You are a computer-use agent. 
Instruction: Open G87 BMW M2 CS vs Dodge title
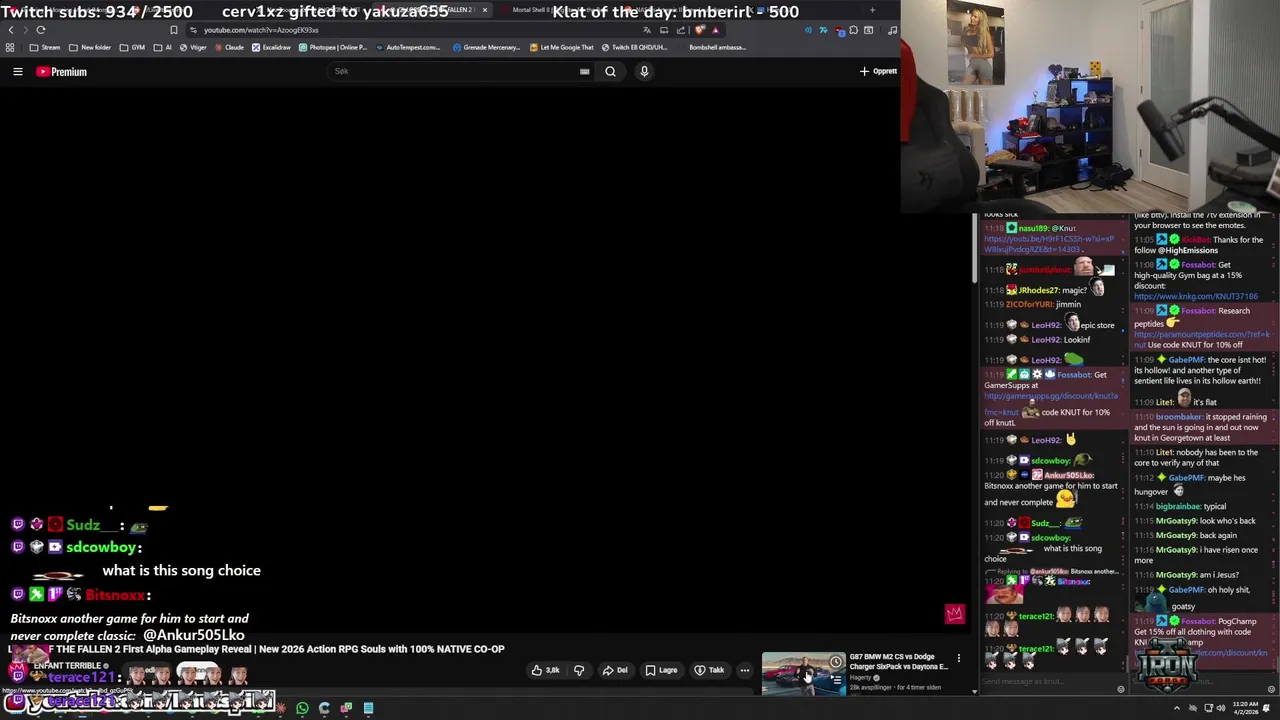tap(898, 662)
